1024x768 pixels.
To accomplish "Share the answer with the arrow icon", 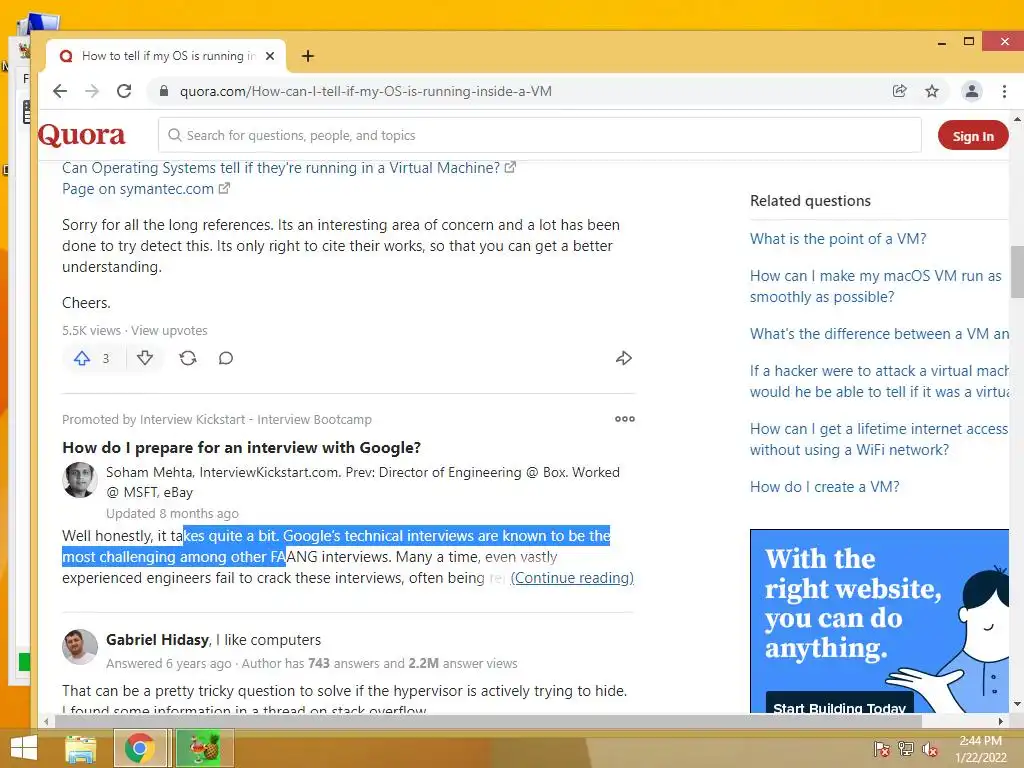I will [x=624, y=358].
